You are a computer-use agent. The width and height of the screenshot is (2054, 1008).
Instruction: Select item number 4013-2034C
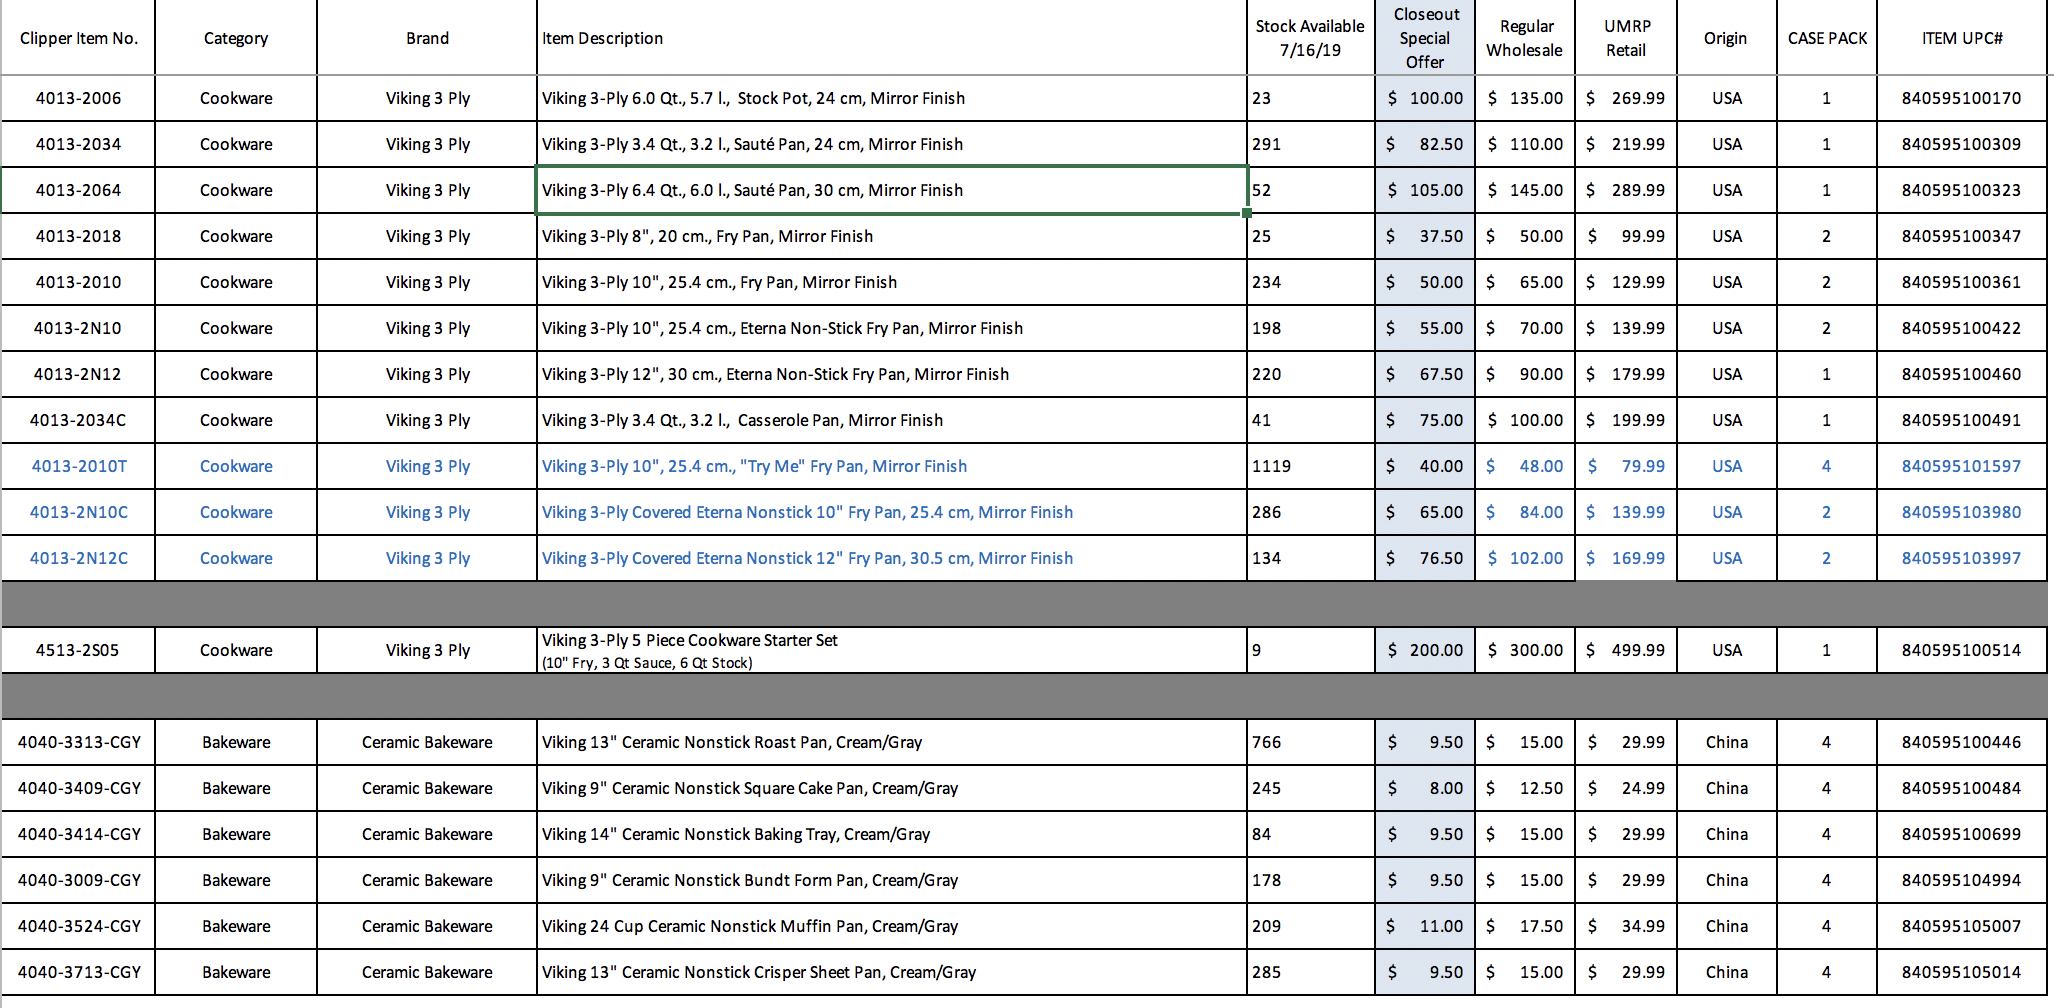click(79, 420)
